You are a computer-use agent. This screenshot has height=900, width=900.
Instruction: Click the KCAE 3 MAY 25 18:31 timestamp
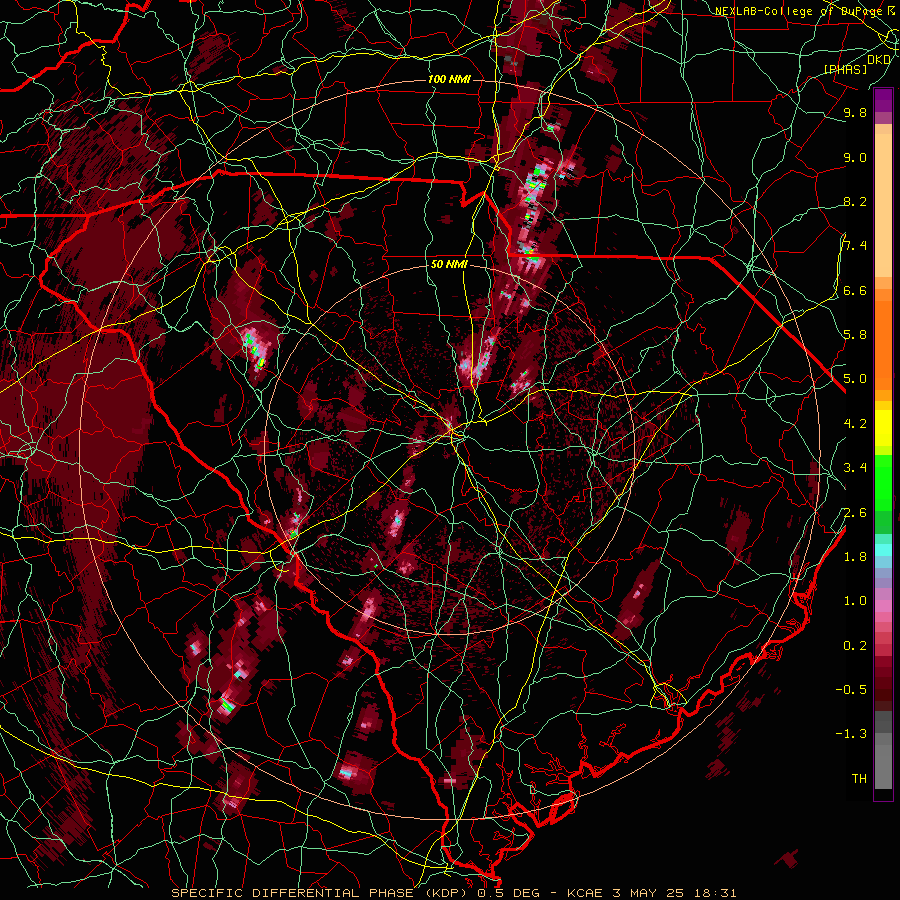(651, 893)
